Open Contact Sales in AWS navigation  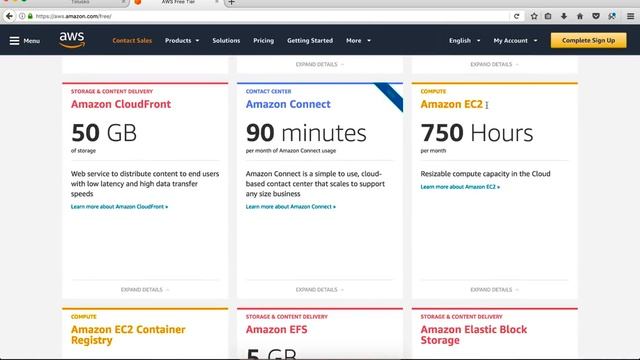(132, 40)
